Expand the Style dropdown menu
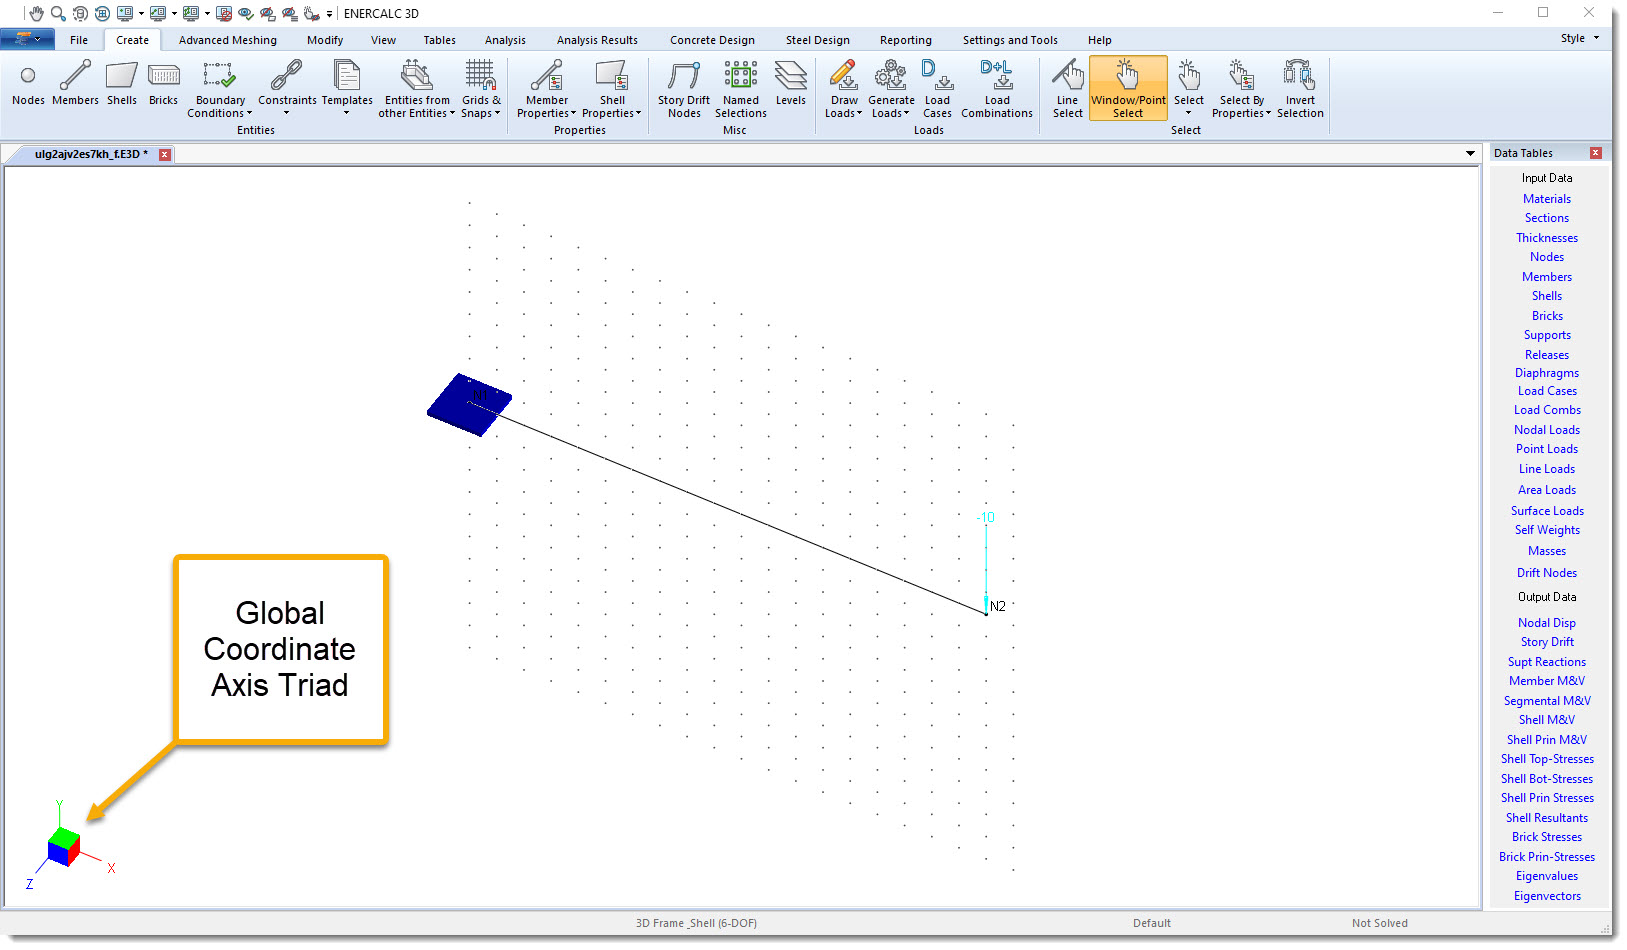Image resolution: width=1627 pixels, height=950 pixels. click(x=1580, y=38)
